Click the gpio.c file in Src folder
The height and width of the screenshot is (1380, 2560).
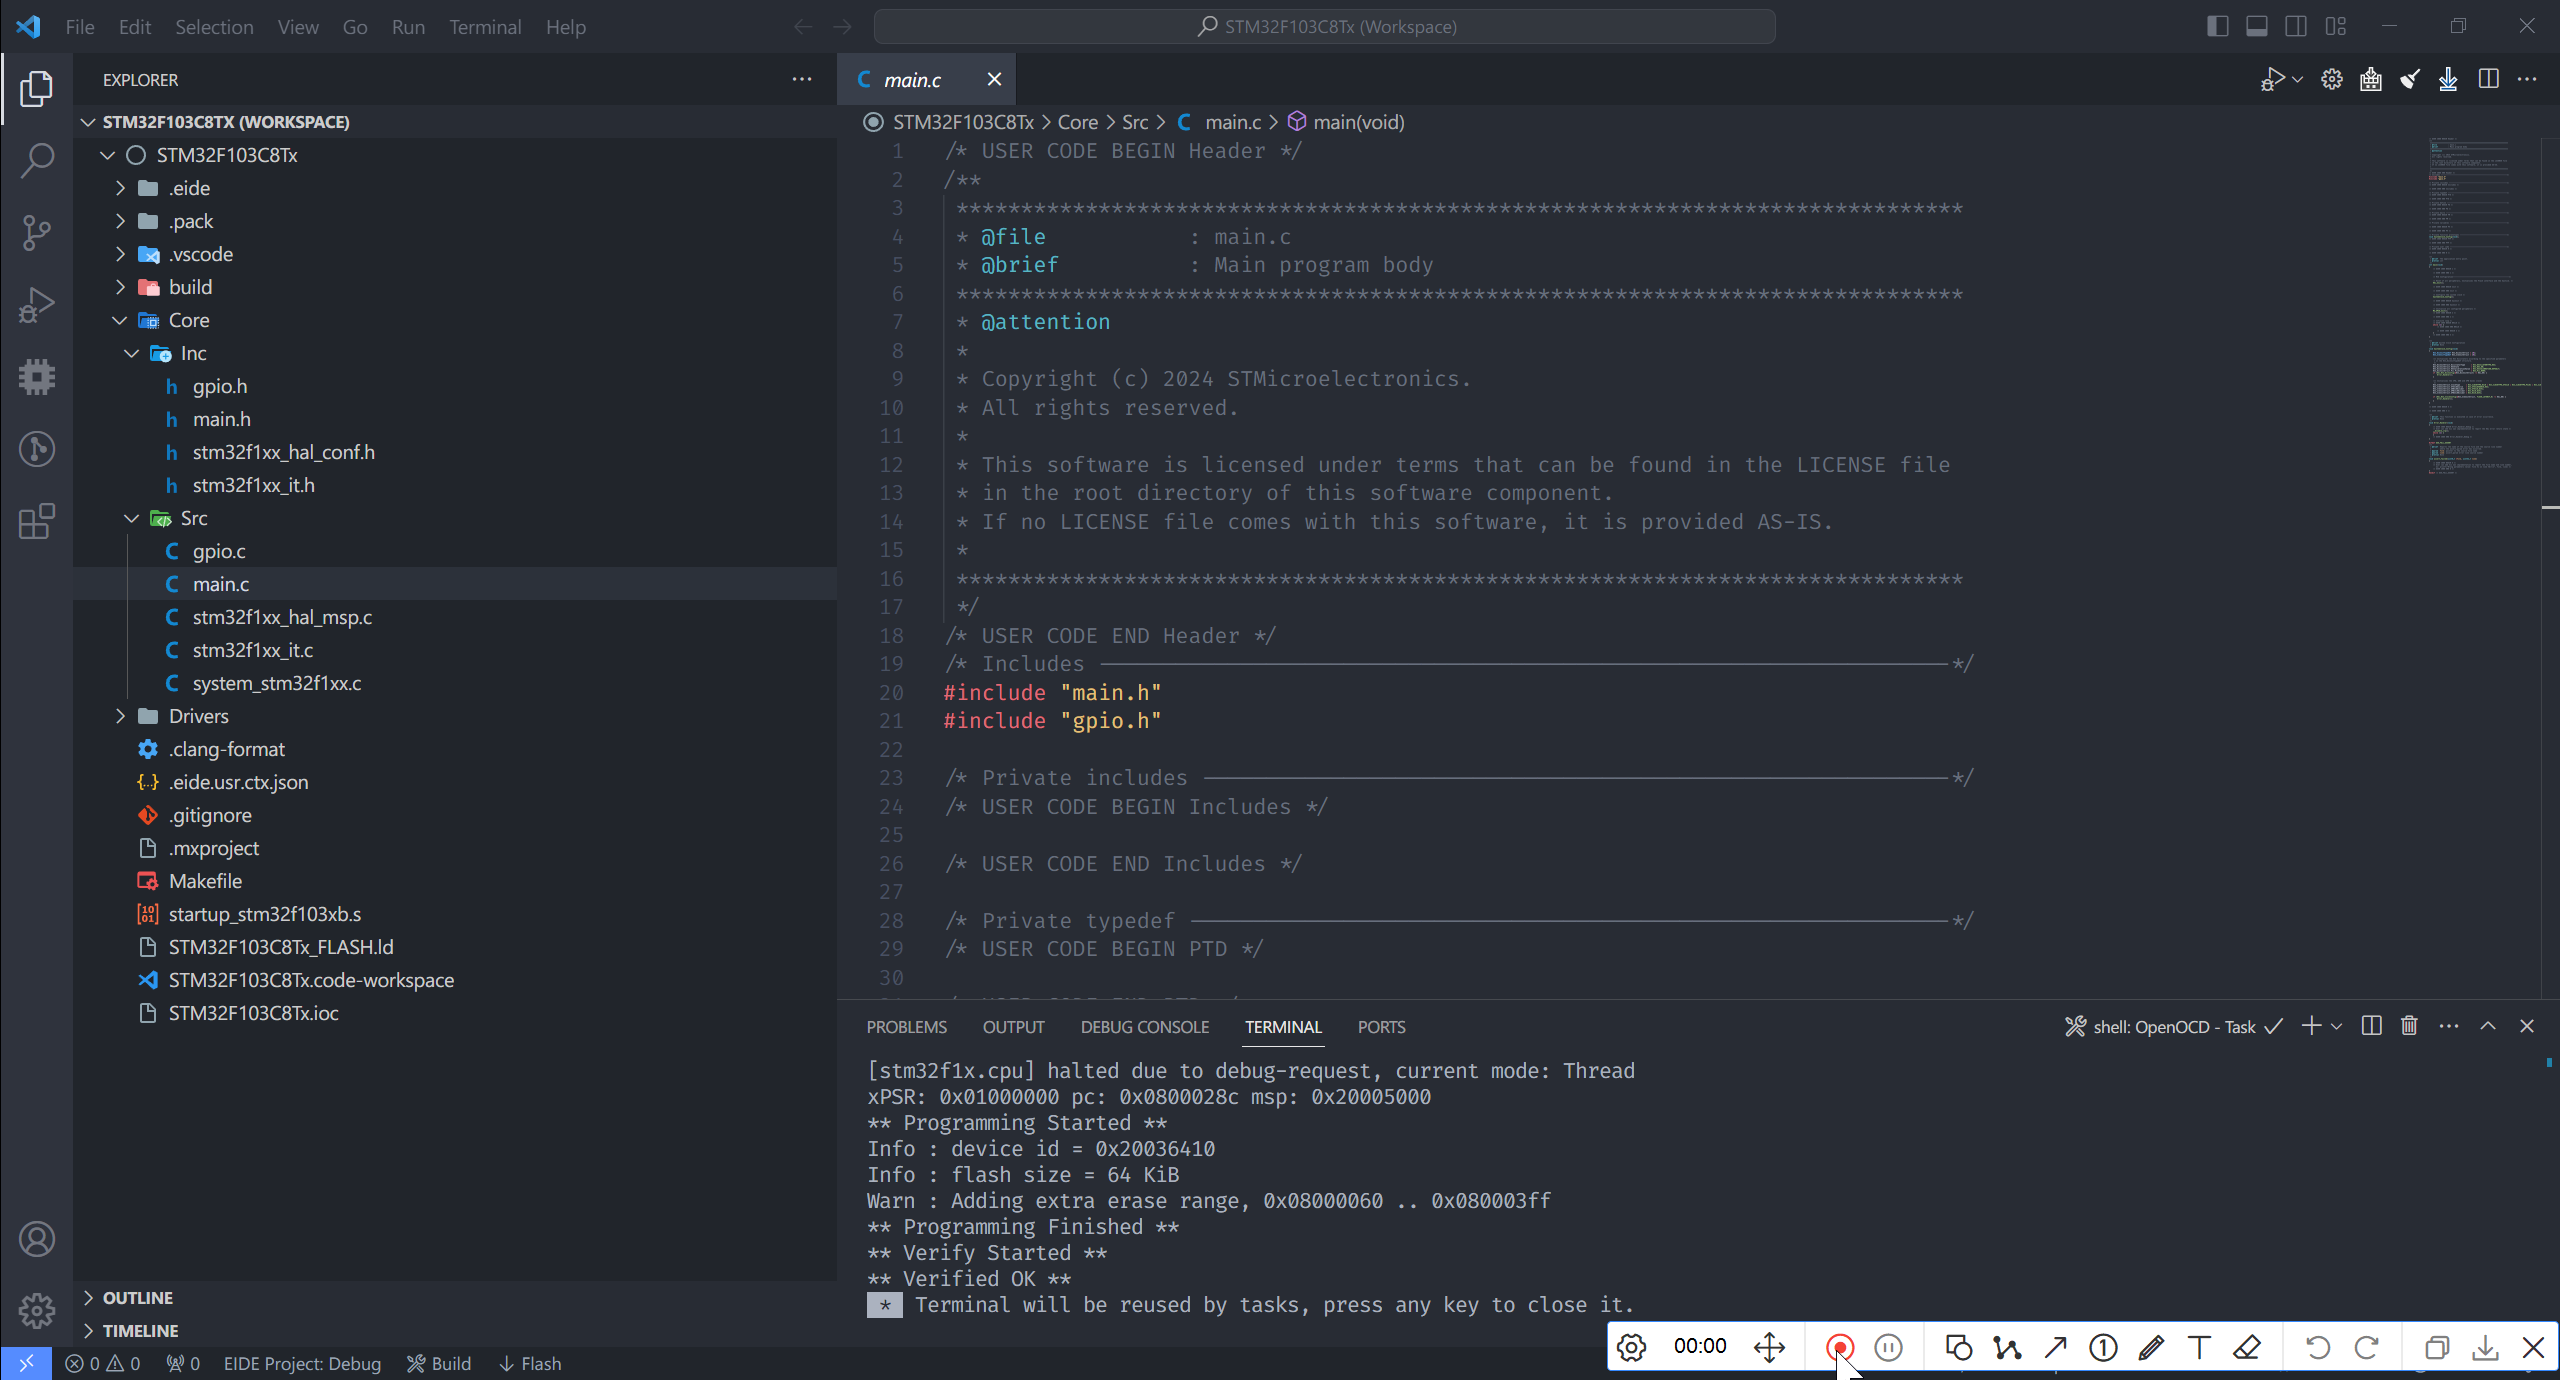click(x=217, y=551)
